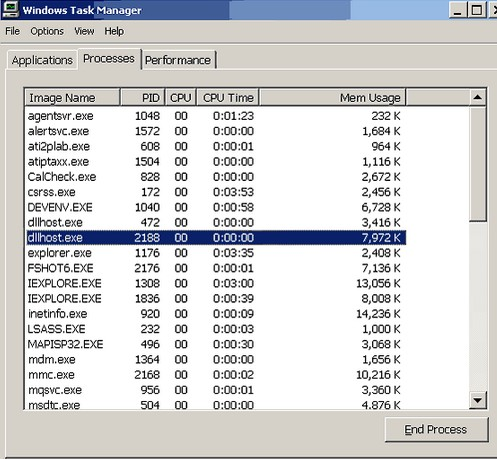Switch to the Applications tab
497x459 pixels.
click(42, 60)
